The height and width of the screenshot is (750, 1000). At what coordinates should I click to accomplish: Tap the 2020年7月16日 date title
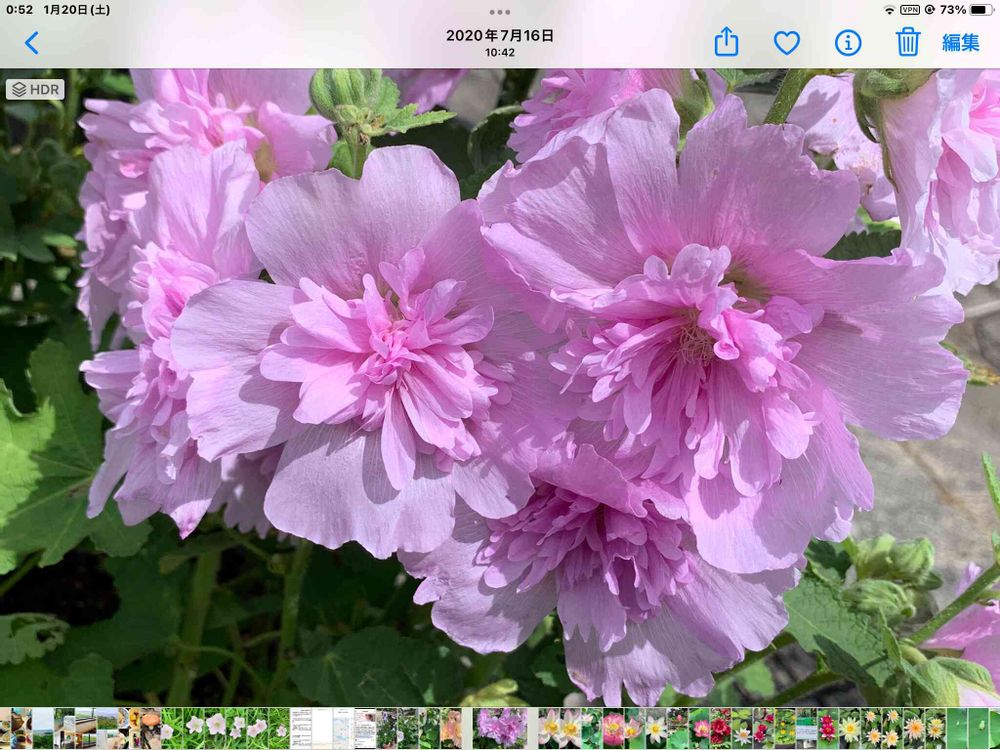point(500,36)
